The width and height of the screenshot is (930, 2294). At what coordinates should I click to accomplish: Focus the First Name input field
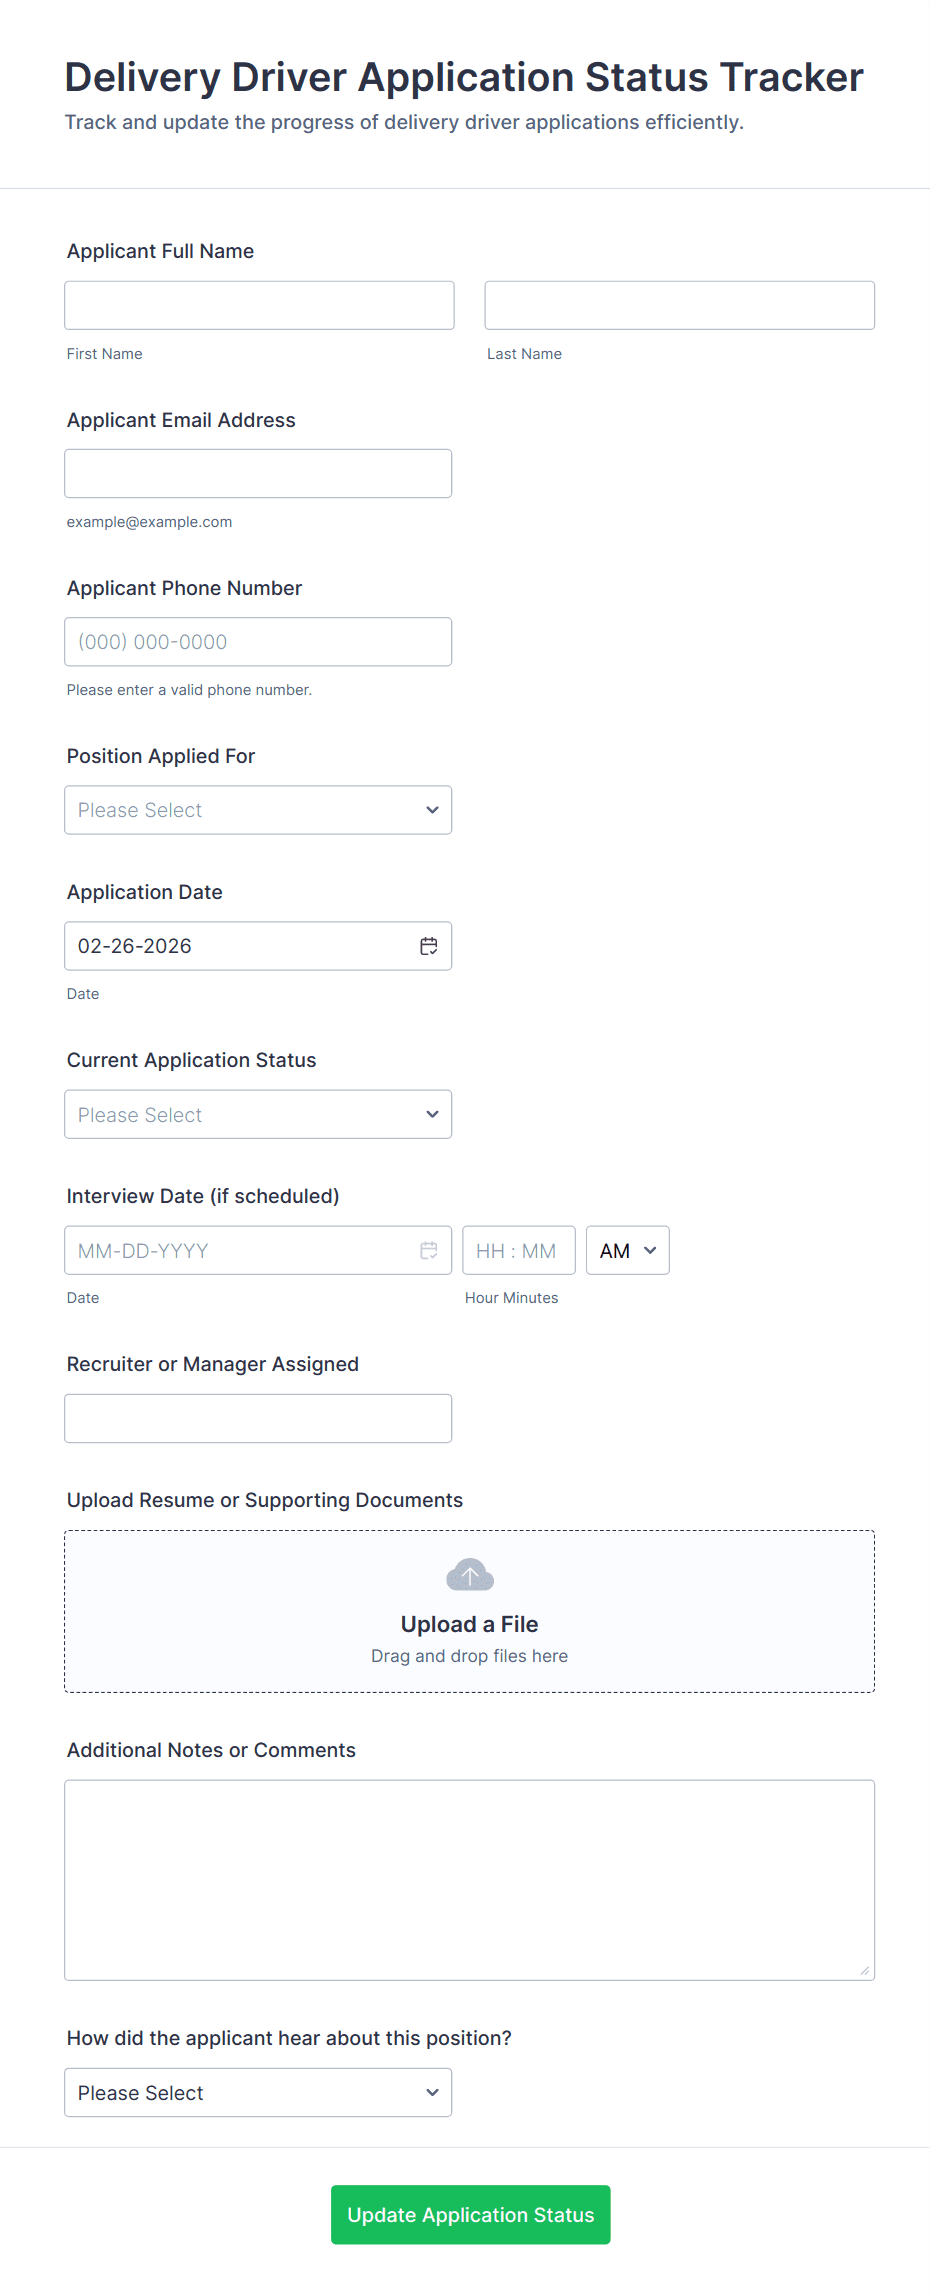259,305
